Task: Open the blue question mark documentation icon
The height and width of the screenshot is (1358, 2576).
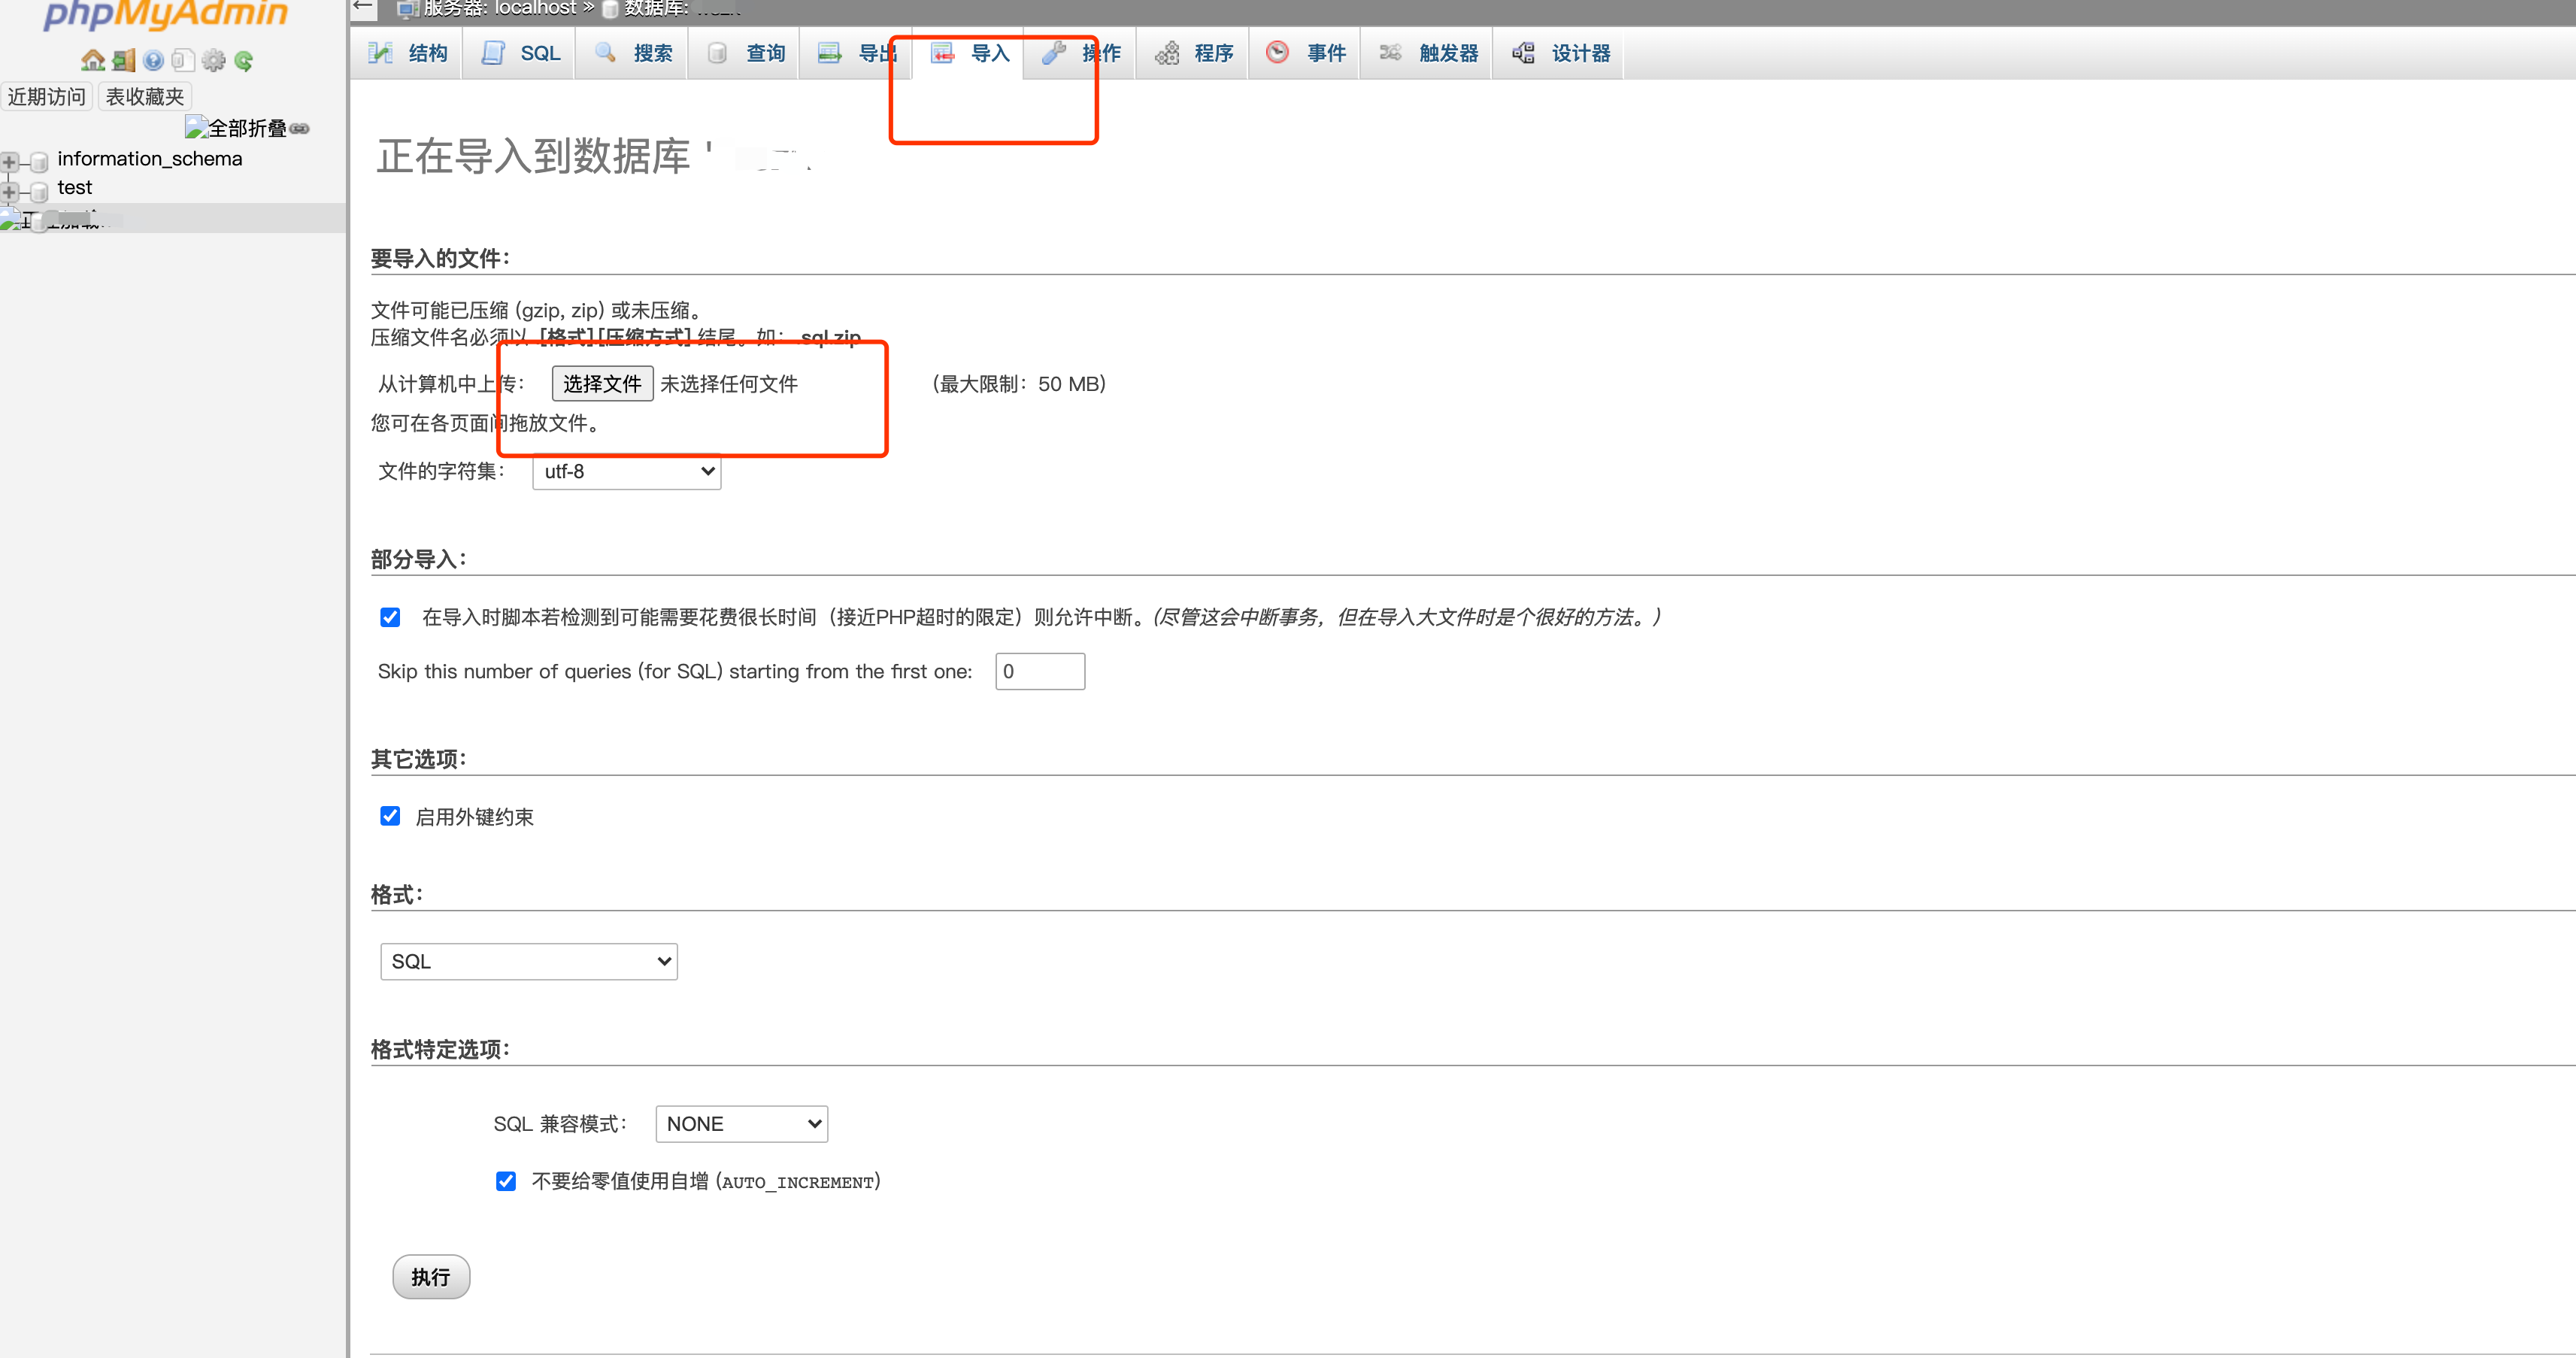Action: [153, 61]
